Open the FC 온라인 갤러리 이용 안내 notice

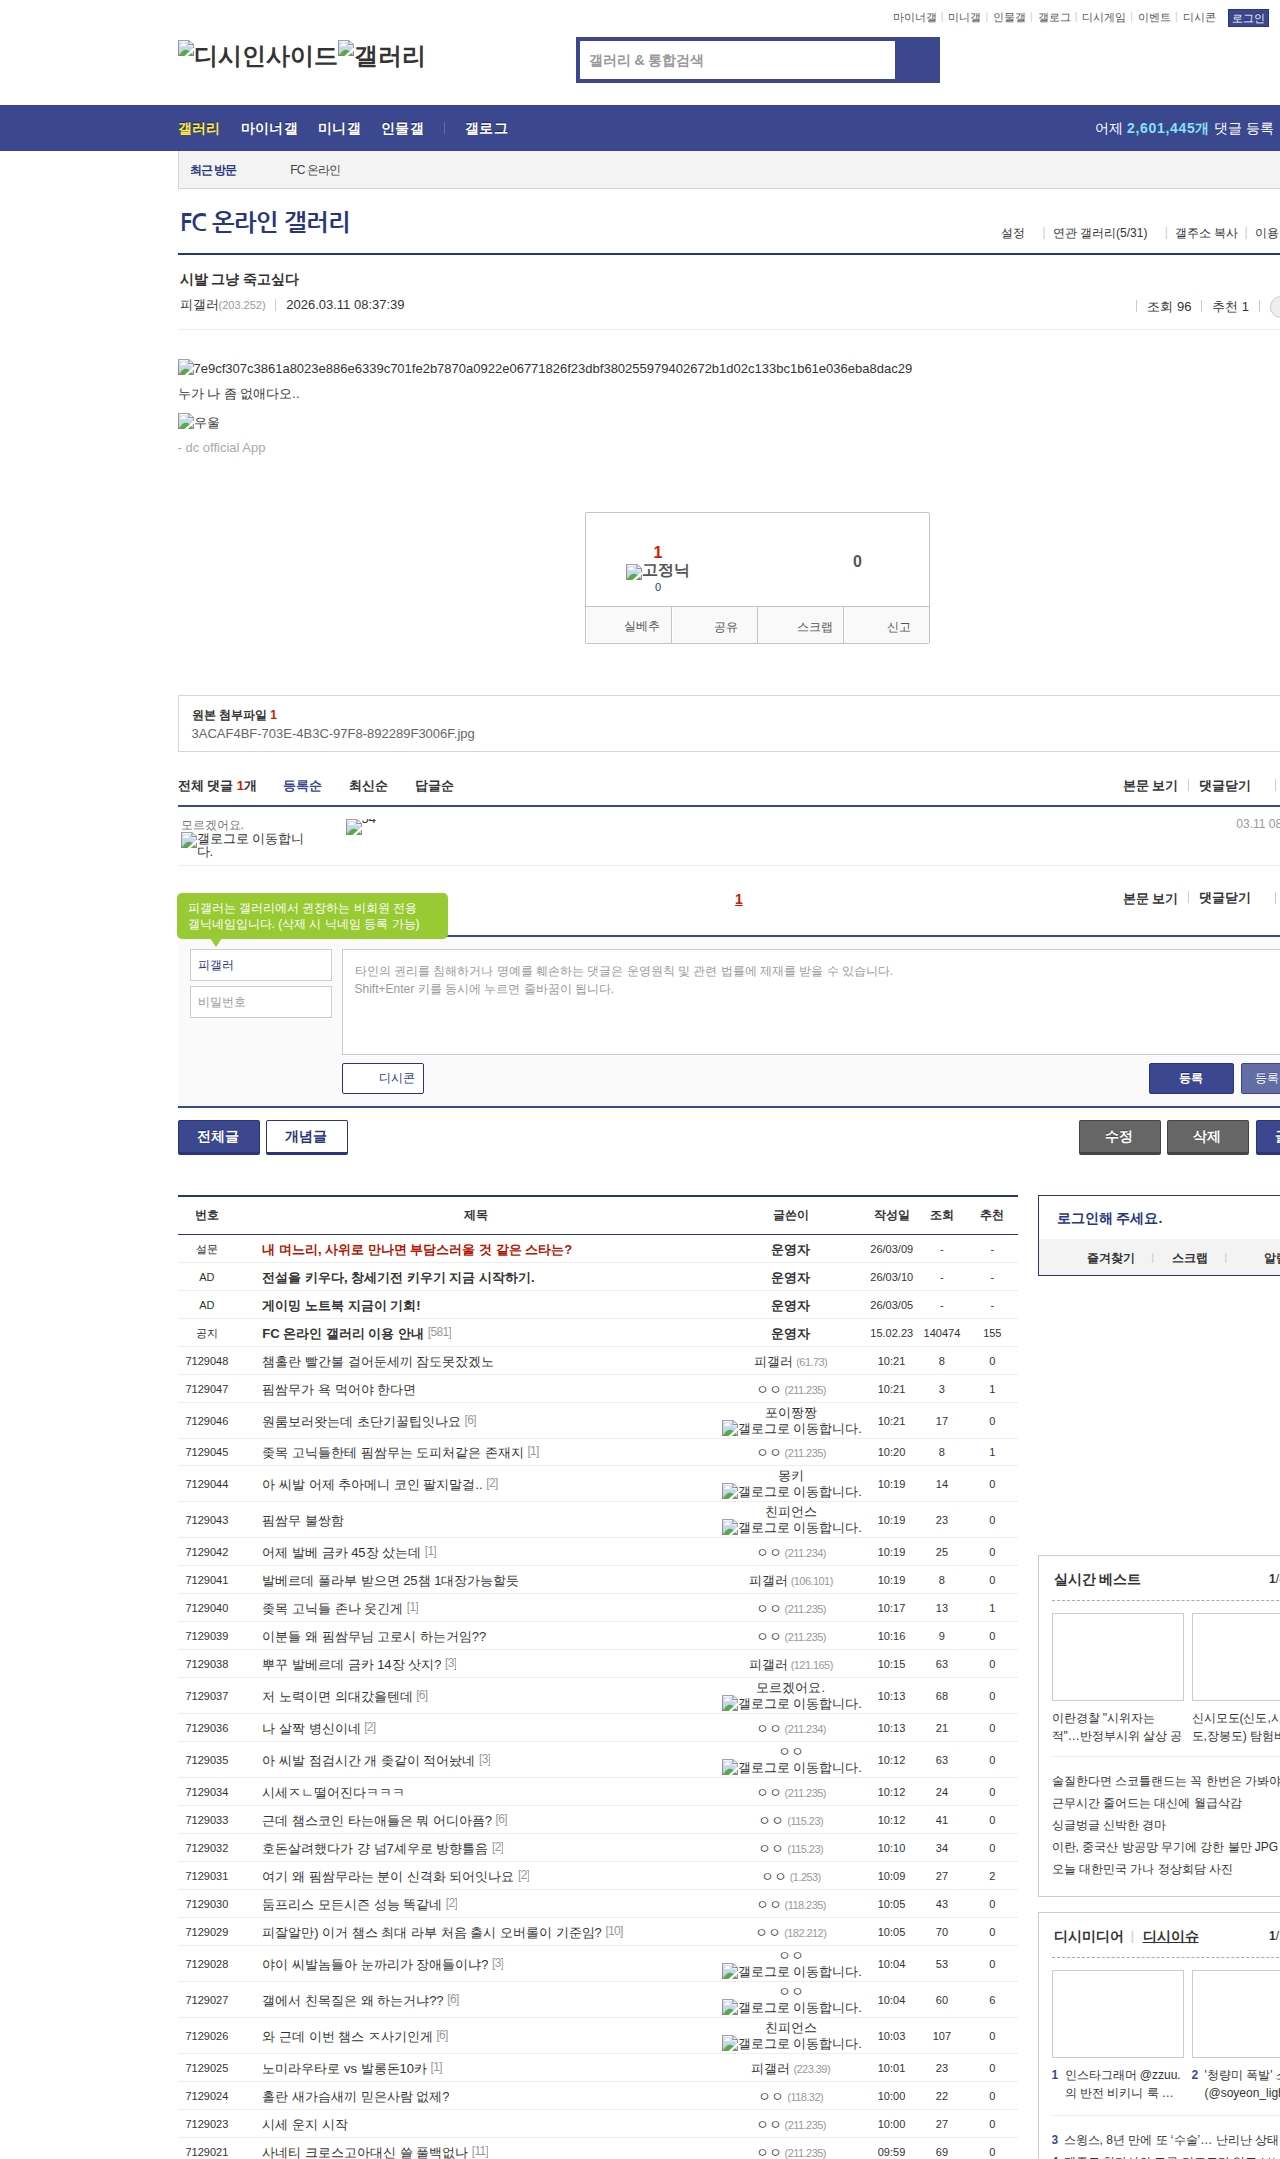click(x=342, y=1333)
